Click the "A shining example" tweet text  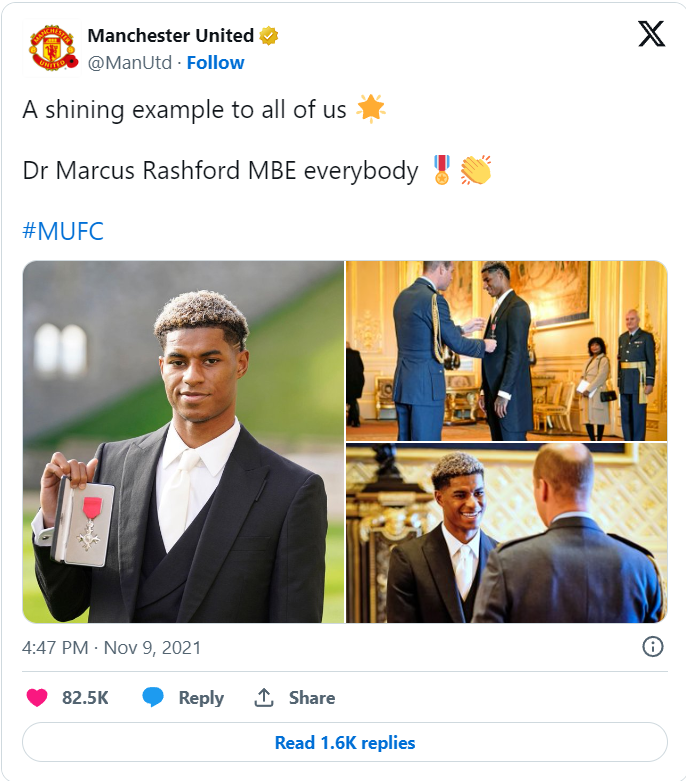coord(188,110)
